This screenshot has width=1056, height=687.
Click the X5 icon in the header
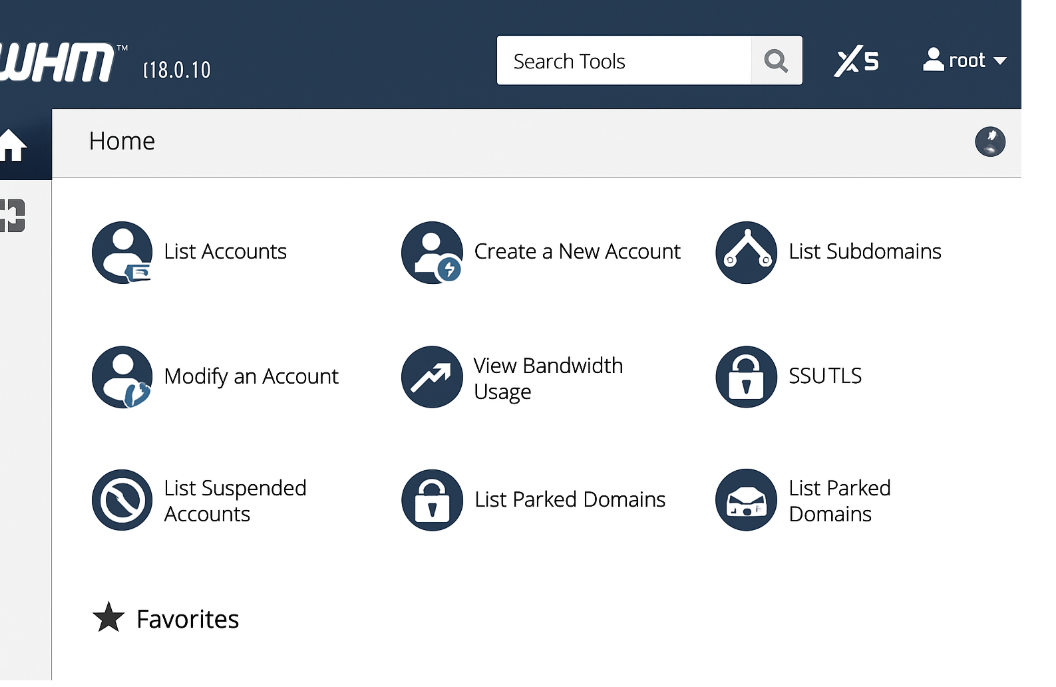pos(857,61)
